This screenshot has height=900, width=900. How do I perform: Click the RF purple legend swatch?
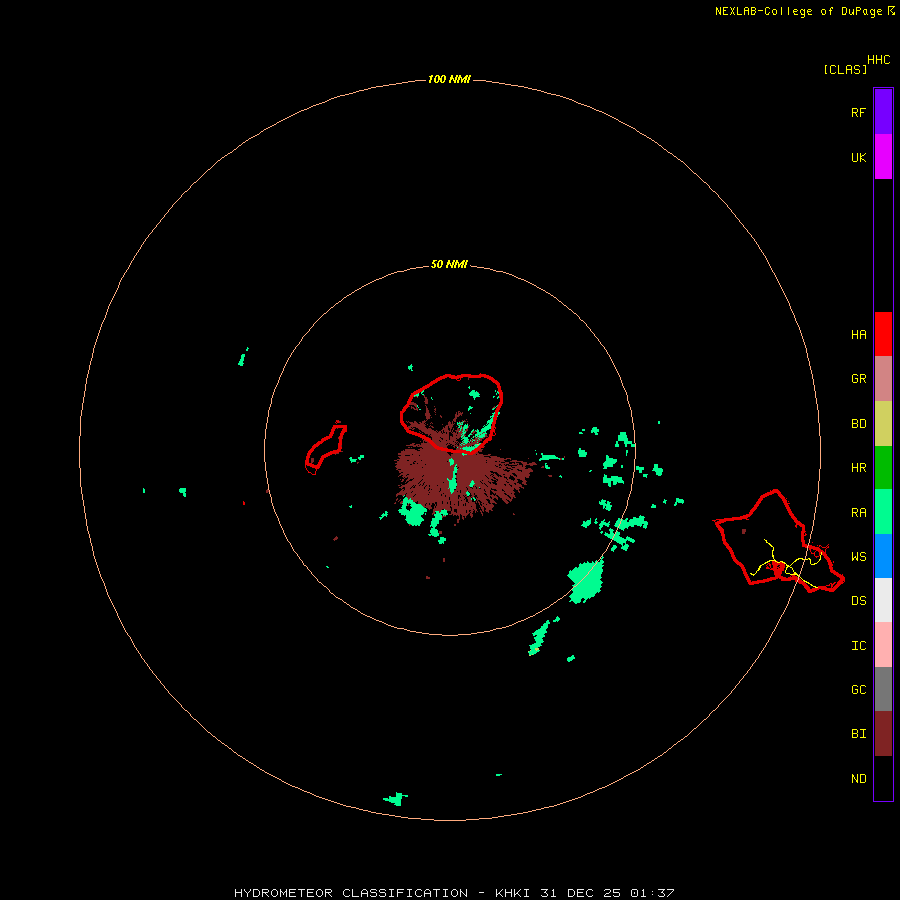[883, 112]
